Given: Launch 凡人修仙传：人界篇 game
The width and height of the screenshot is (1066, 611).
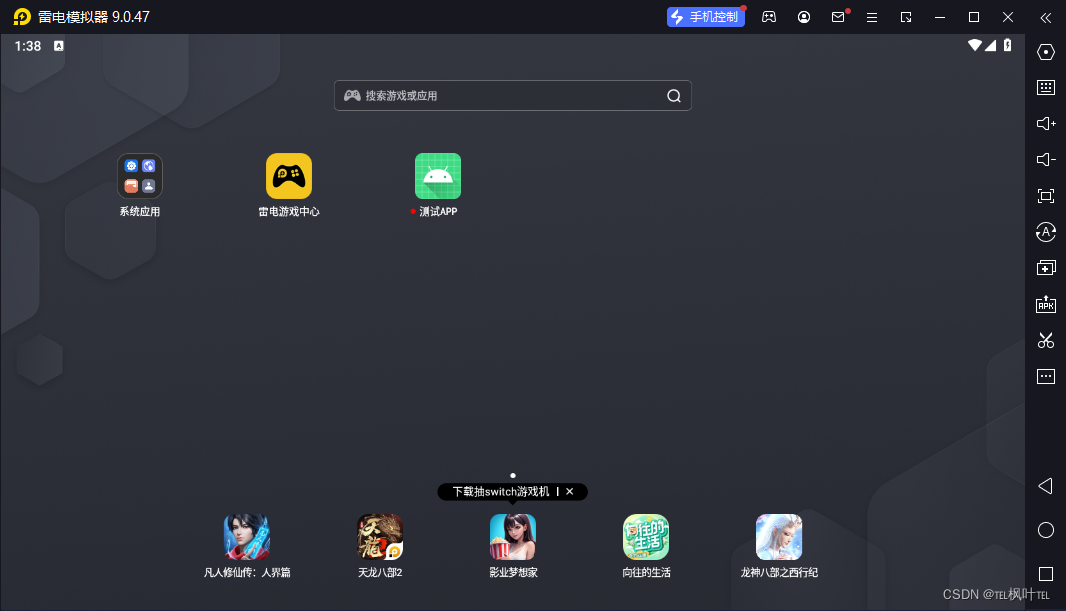Looking at the screenshot, I should 247,537.
